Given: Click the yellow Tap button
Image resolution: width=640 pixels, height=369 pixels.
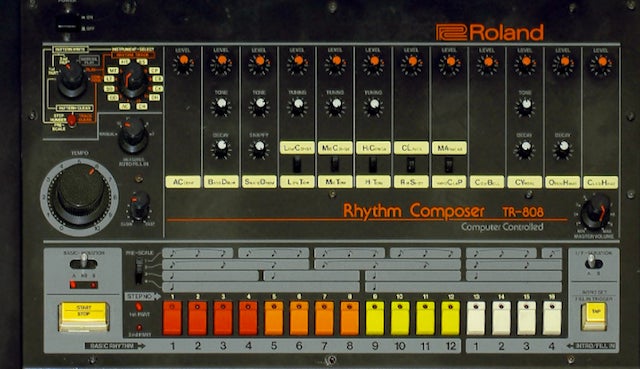Looking at the screenshot, I should click(x=593, y=316).
